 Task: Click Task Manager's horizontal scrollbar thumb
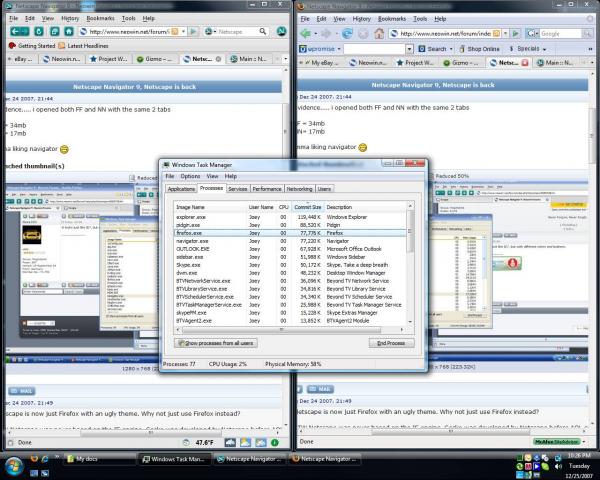pyautogui.click(x=282, y=330)
